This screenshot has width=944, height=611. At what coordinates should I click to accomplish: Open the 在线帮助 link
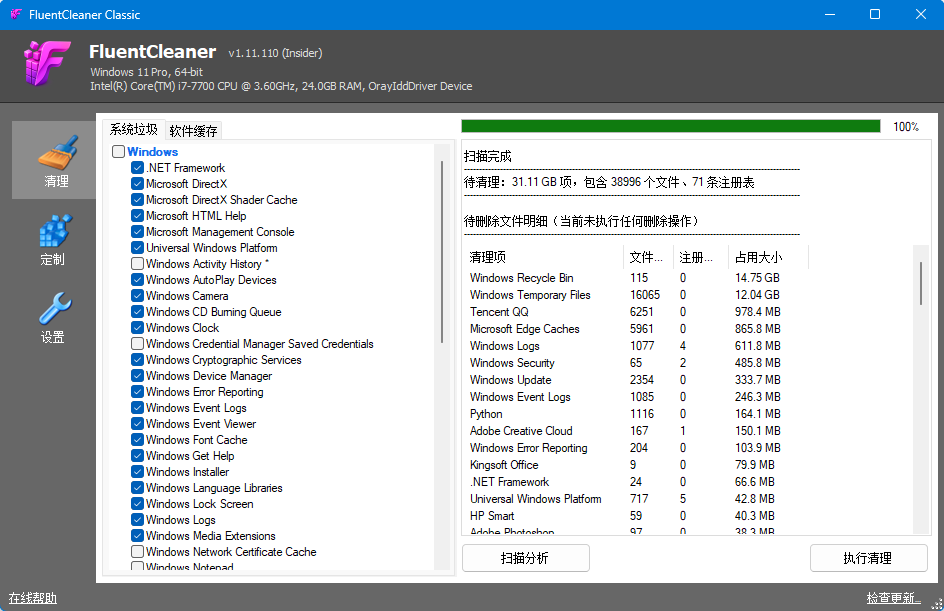33,598
